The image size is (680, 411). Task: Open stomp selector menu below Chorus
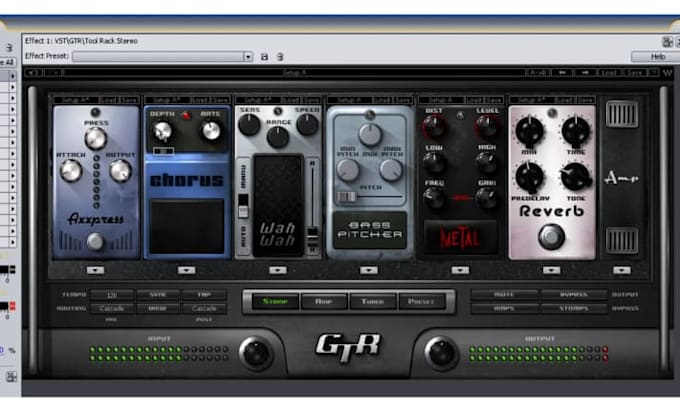pyautogui.click(x=187, y=270)
